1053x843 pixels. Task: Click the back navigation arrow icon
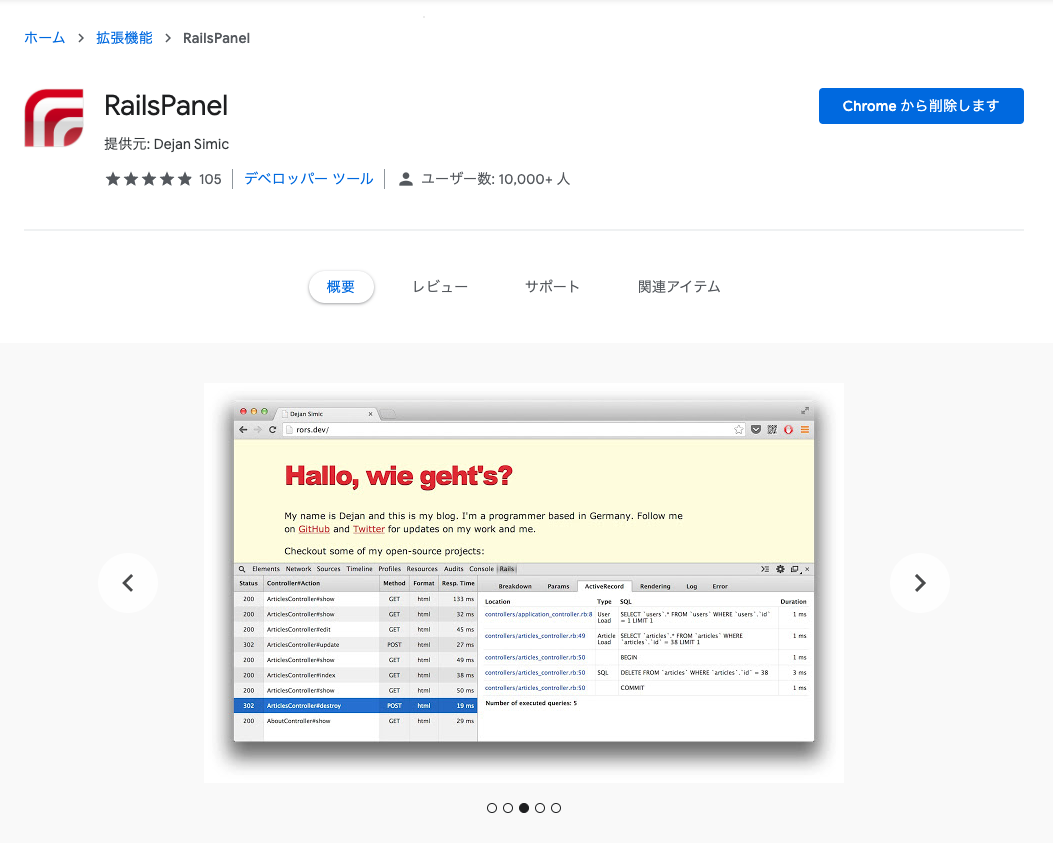click(x=241, y=428)
